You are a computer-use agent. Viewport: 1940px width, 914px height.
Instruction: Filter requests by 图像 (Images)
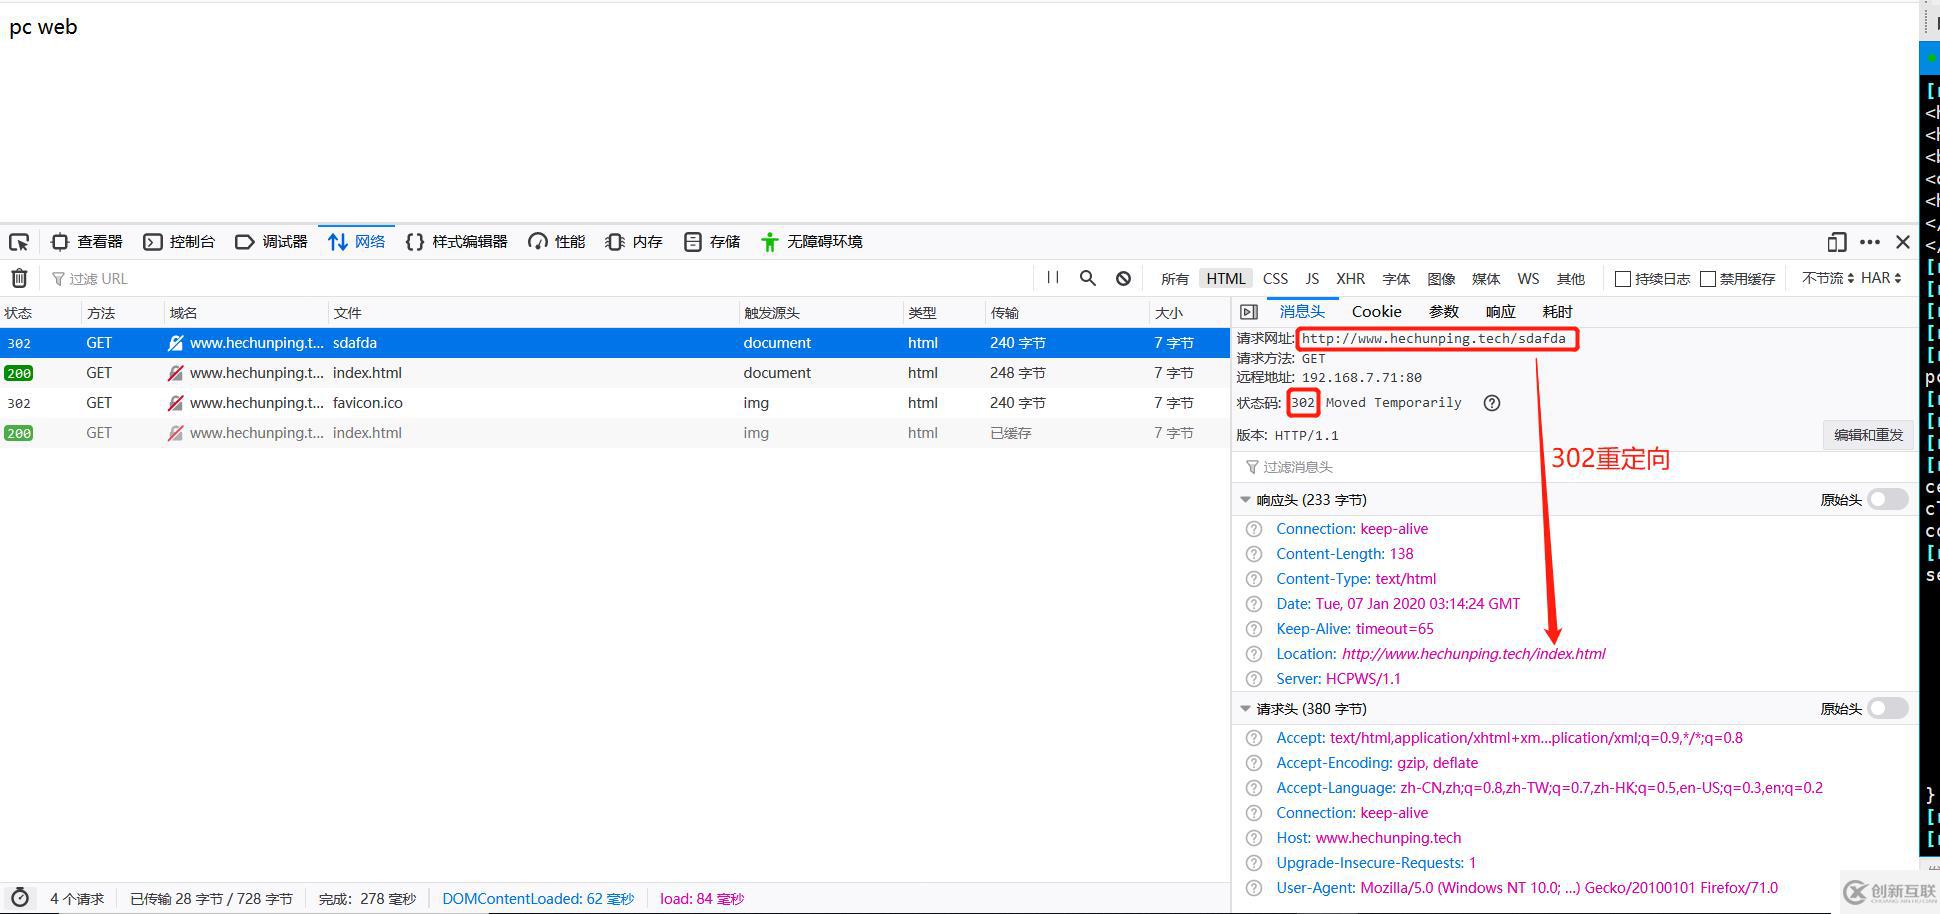(x=1441, y=279)
